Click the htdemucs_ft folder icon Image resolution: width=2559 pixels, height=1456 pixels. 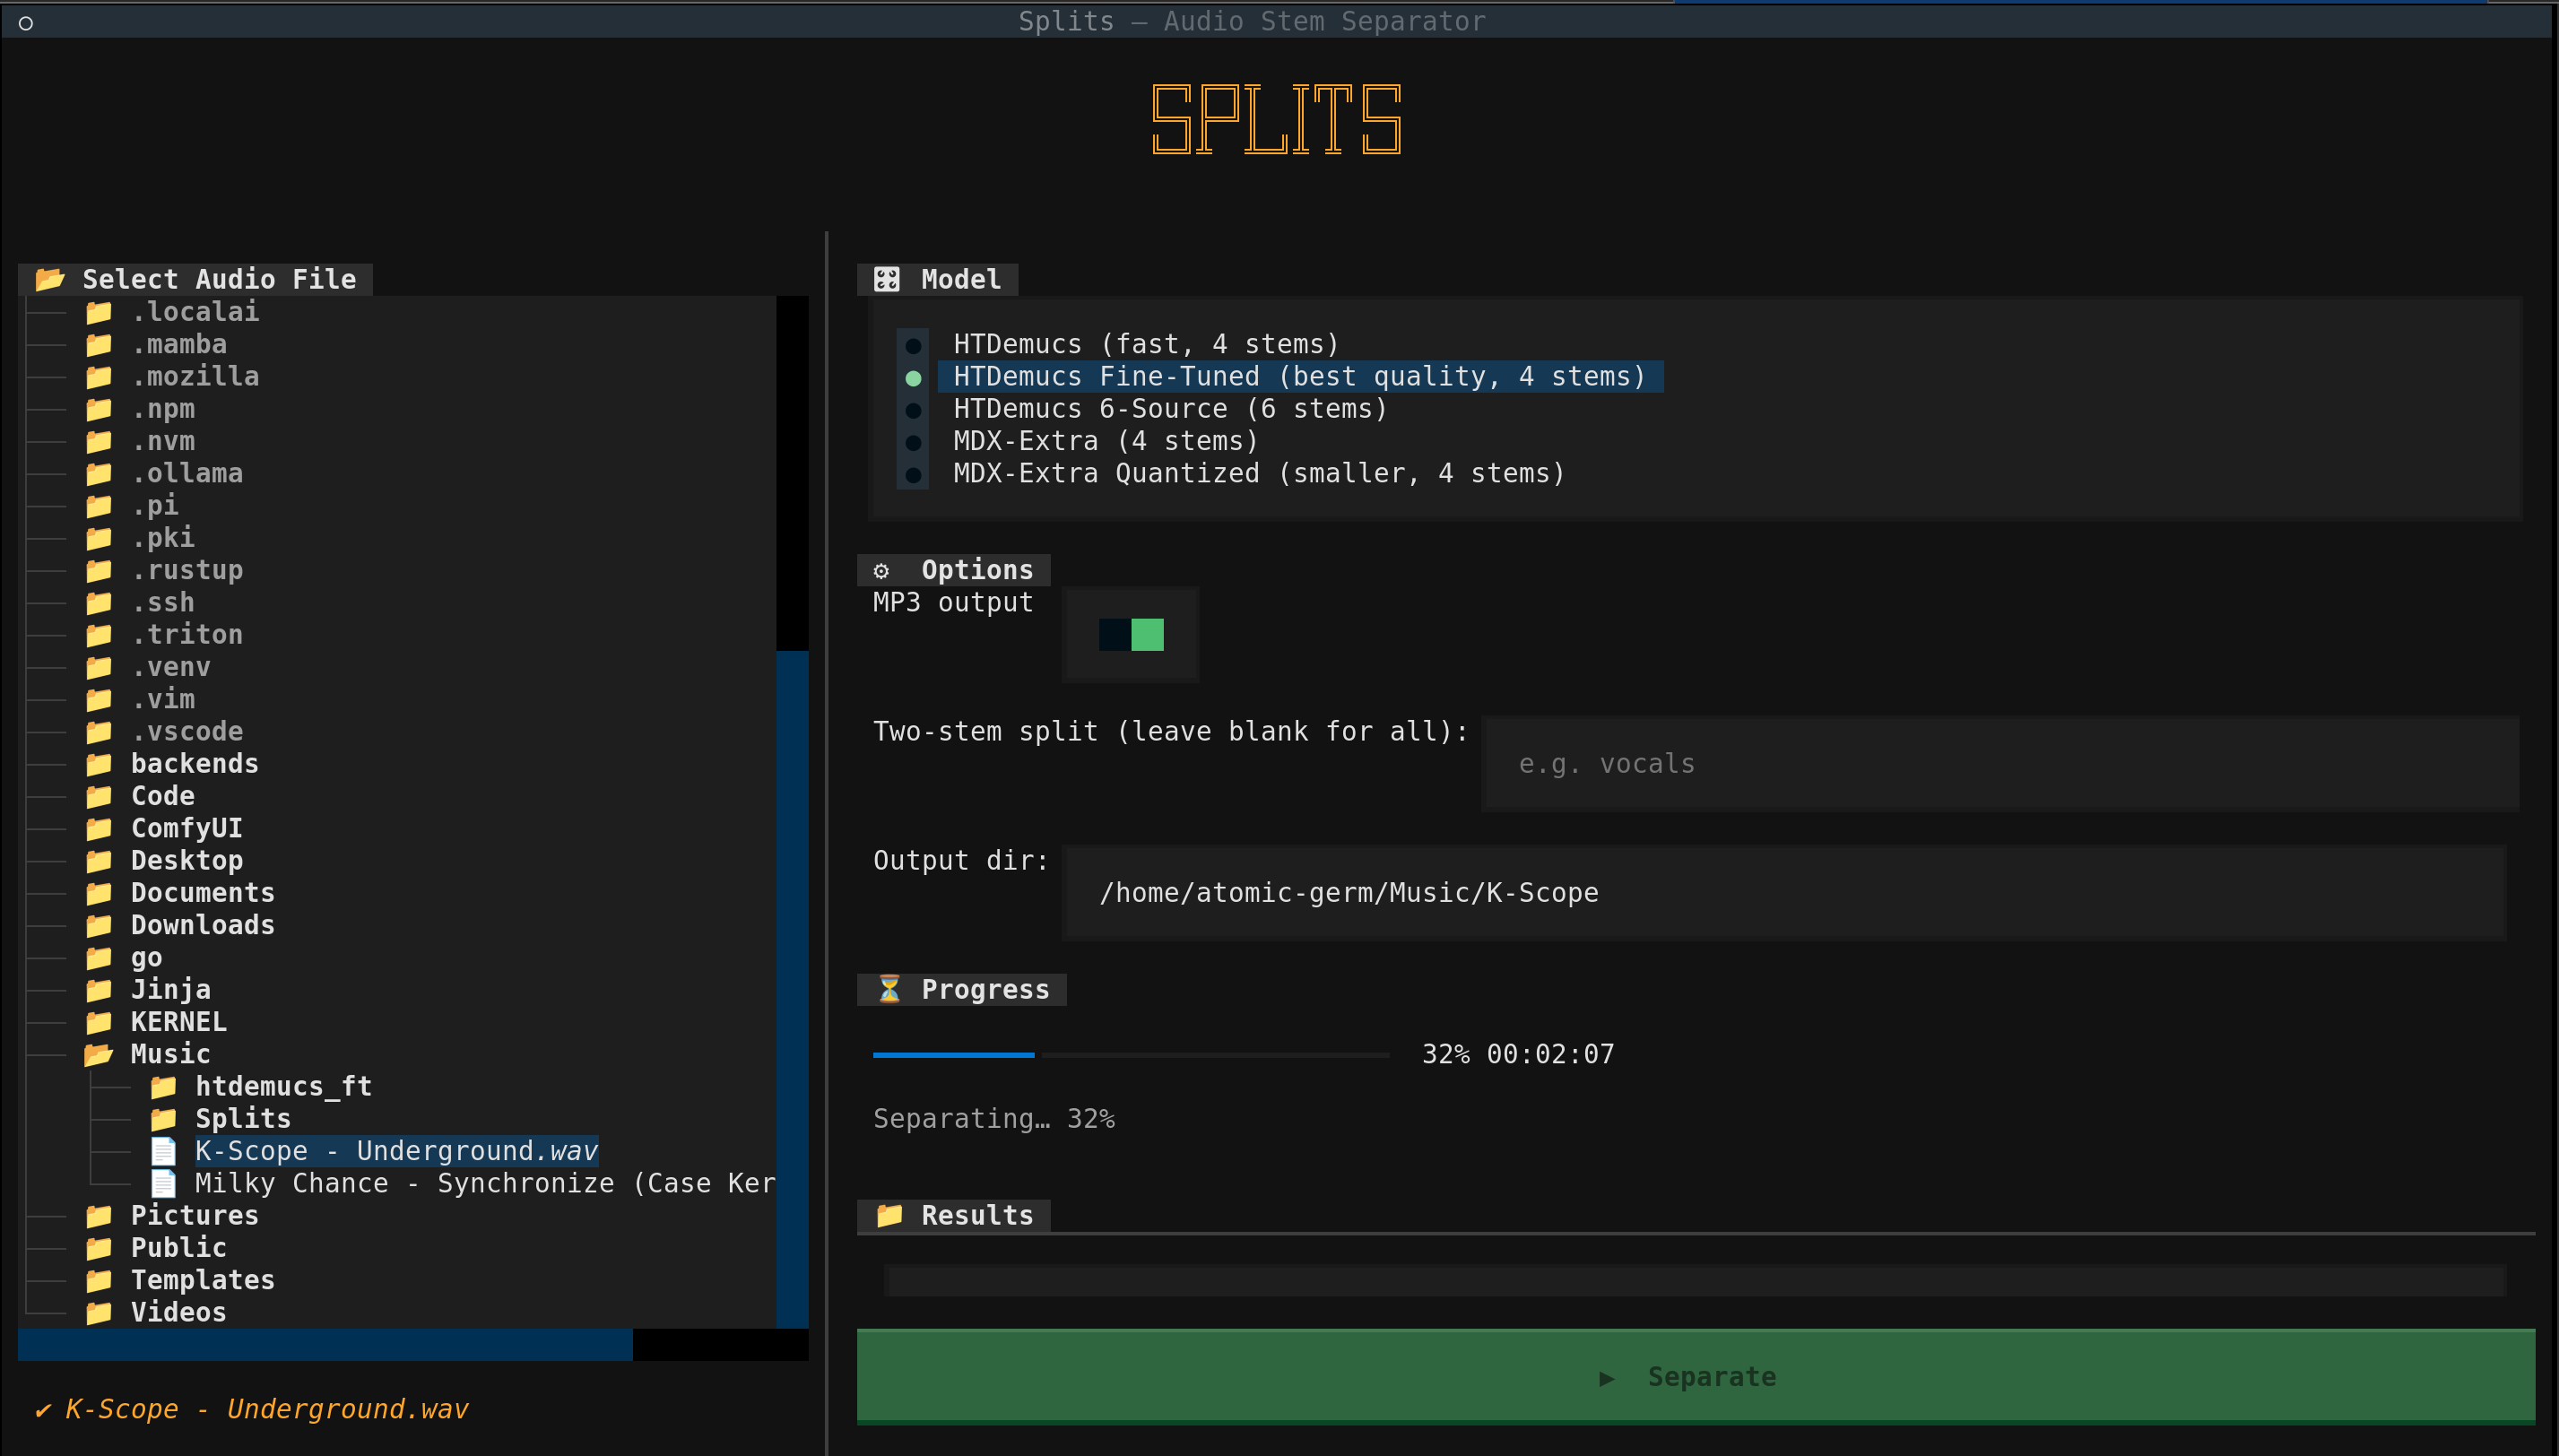tap(163, 1087)
